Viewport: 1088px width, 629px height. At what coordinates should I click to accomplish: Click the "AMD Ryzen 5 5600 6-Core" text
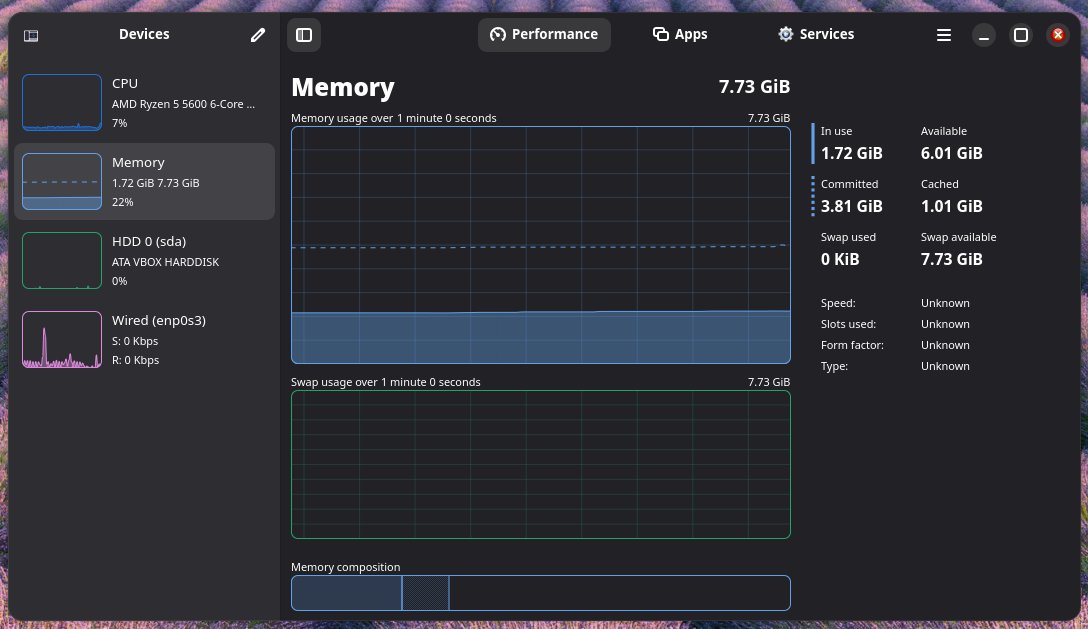183,104
